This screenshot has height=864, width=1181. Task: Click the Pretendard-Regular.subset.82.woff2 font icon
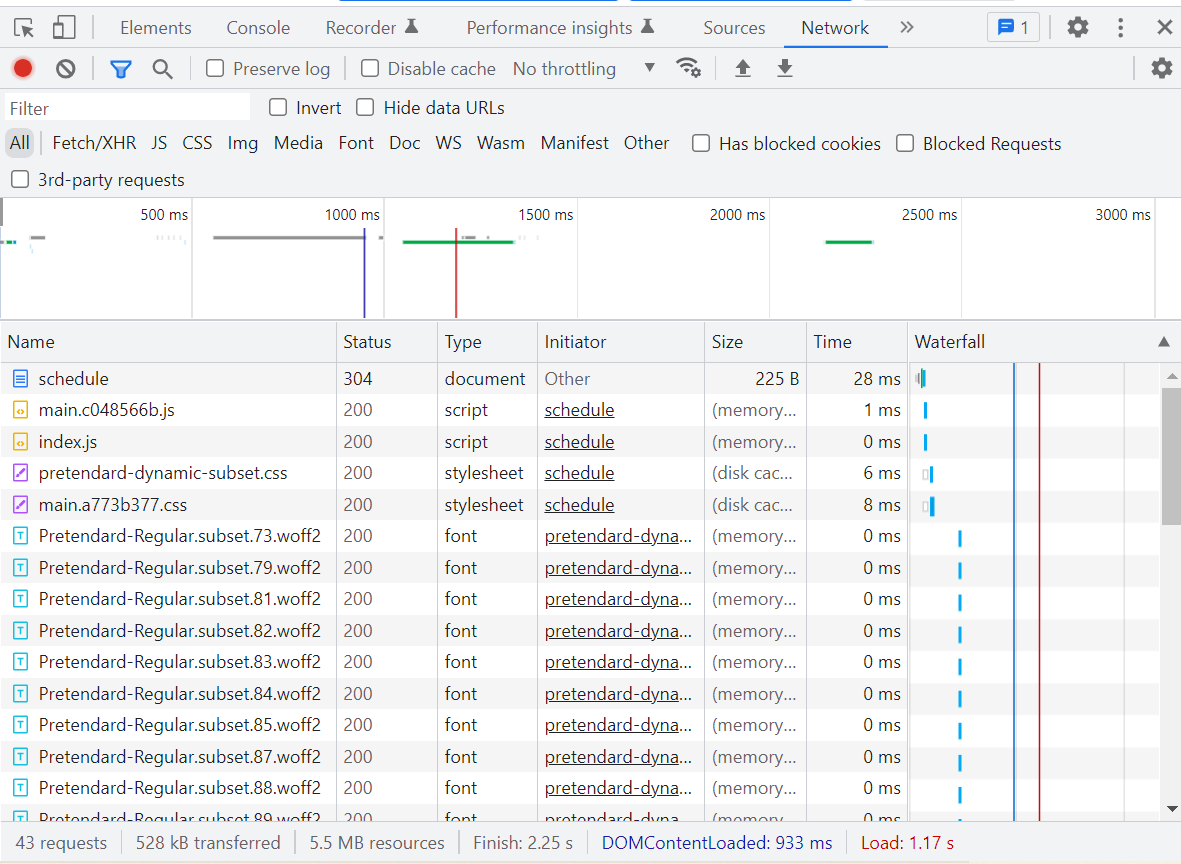[20, 630]
